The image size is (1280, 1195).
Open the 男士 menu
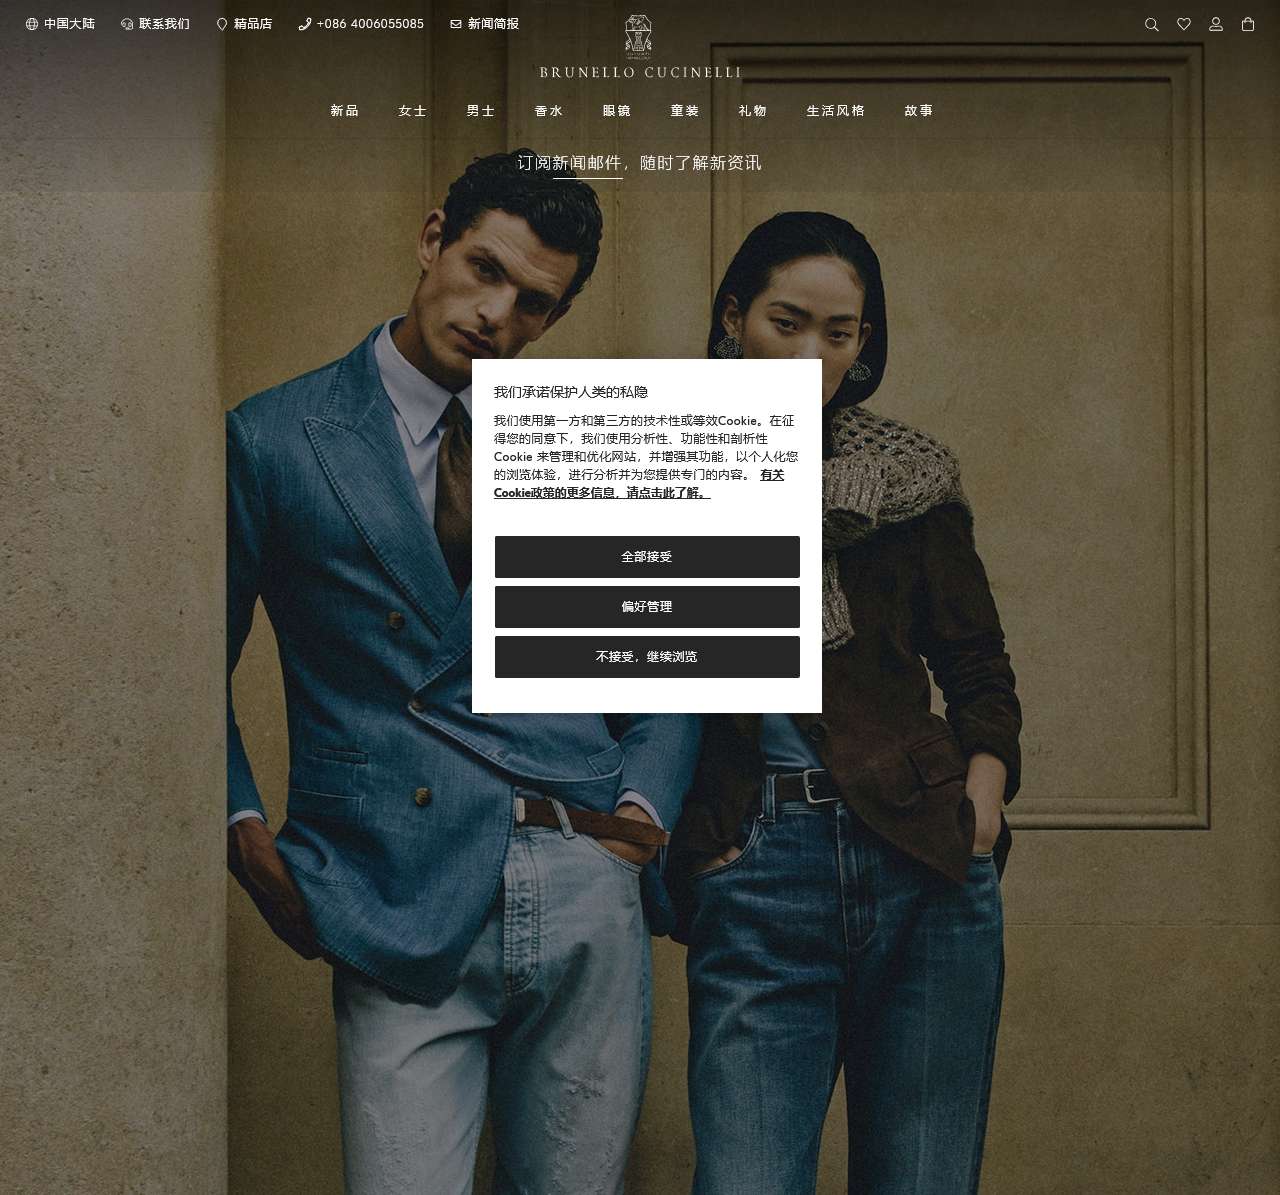480,111
